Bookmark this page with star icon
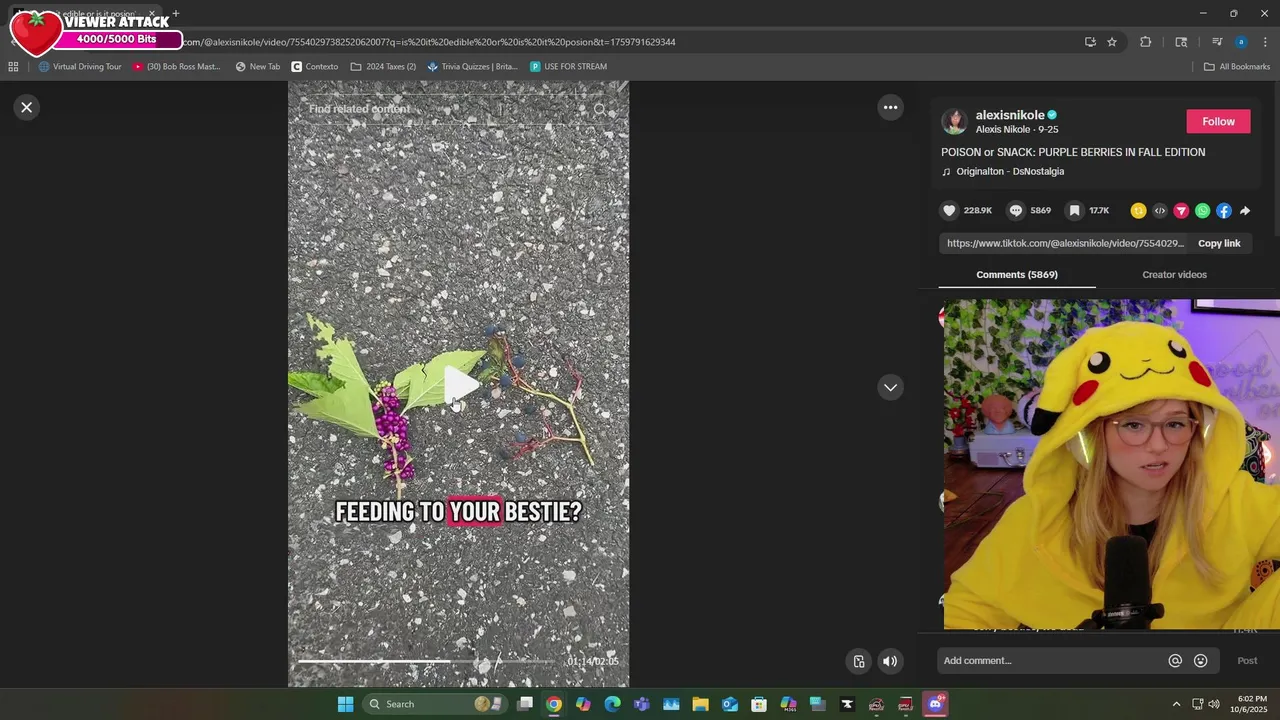The width and height of the screenshot is (1280, 720). coord(1112,42)
